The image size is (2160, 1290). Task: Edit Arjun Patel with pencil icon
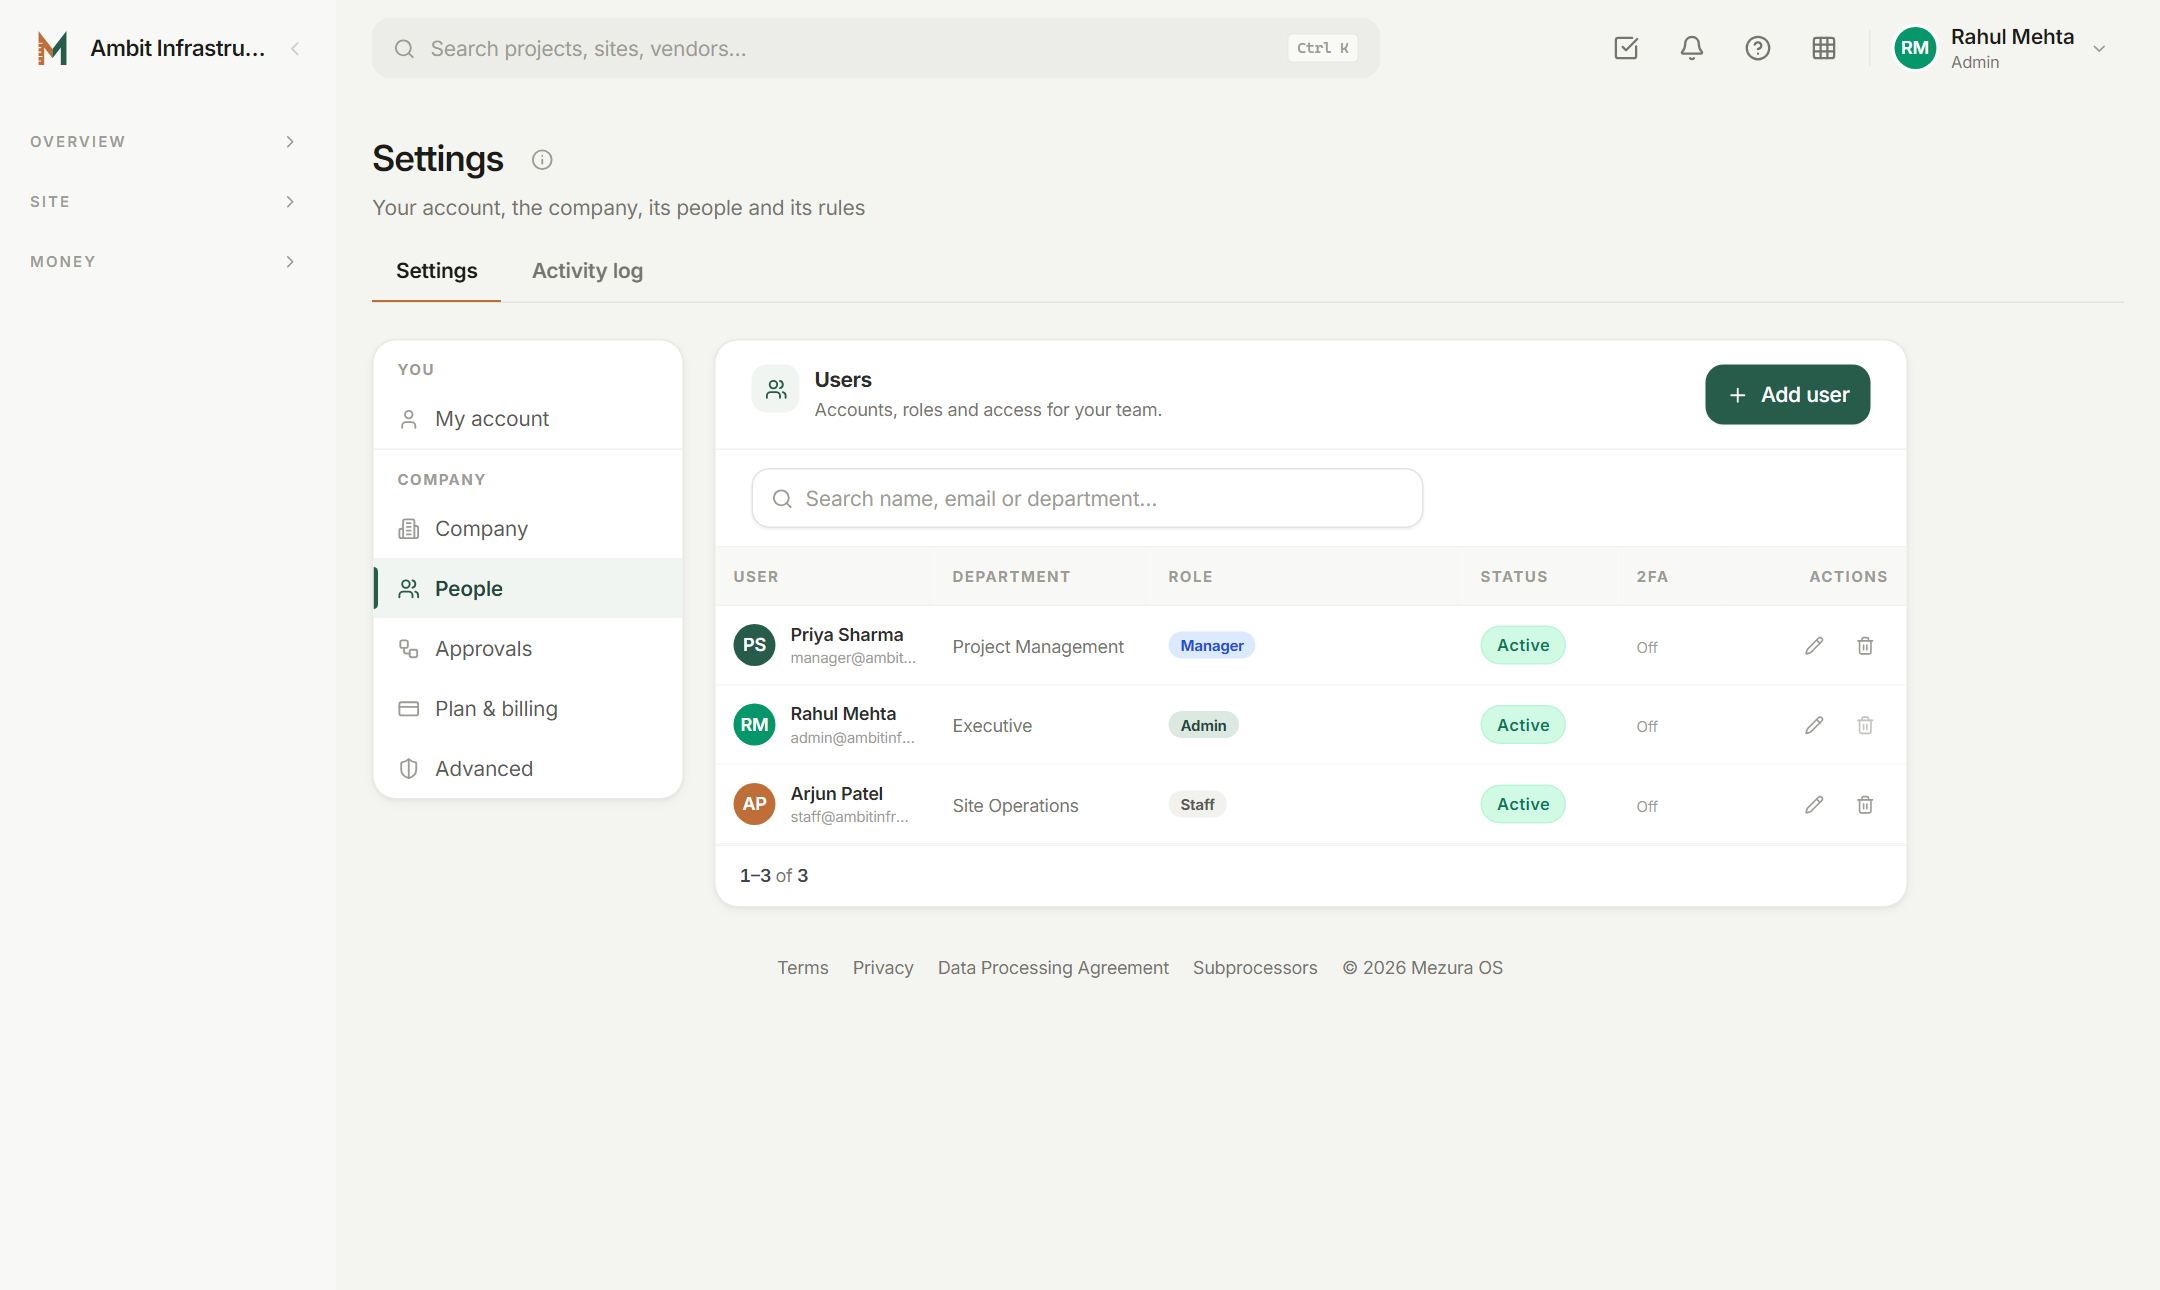(x=1814, y=805)
